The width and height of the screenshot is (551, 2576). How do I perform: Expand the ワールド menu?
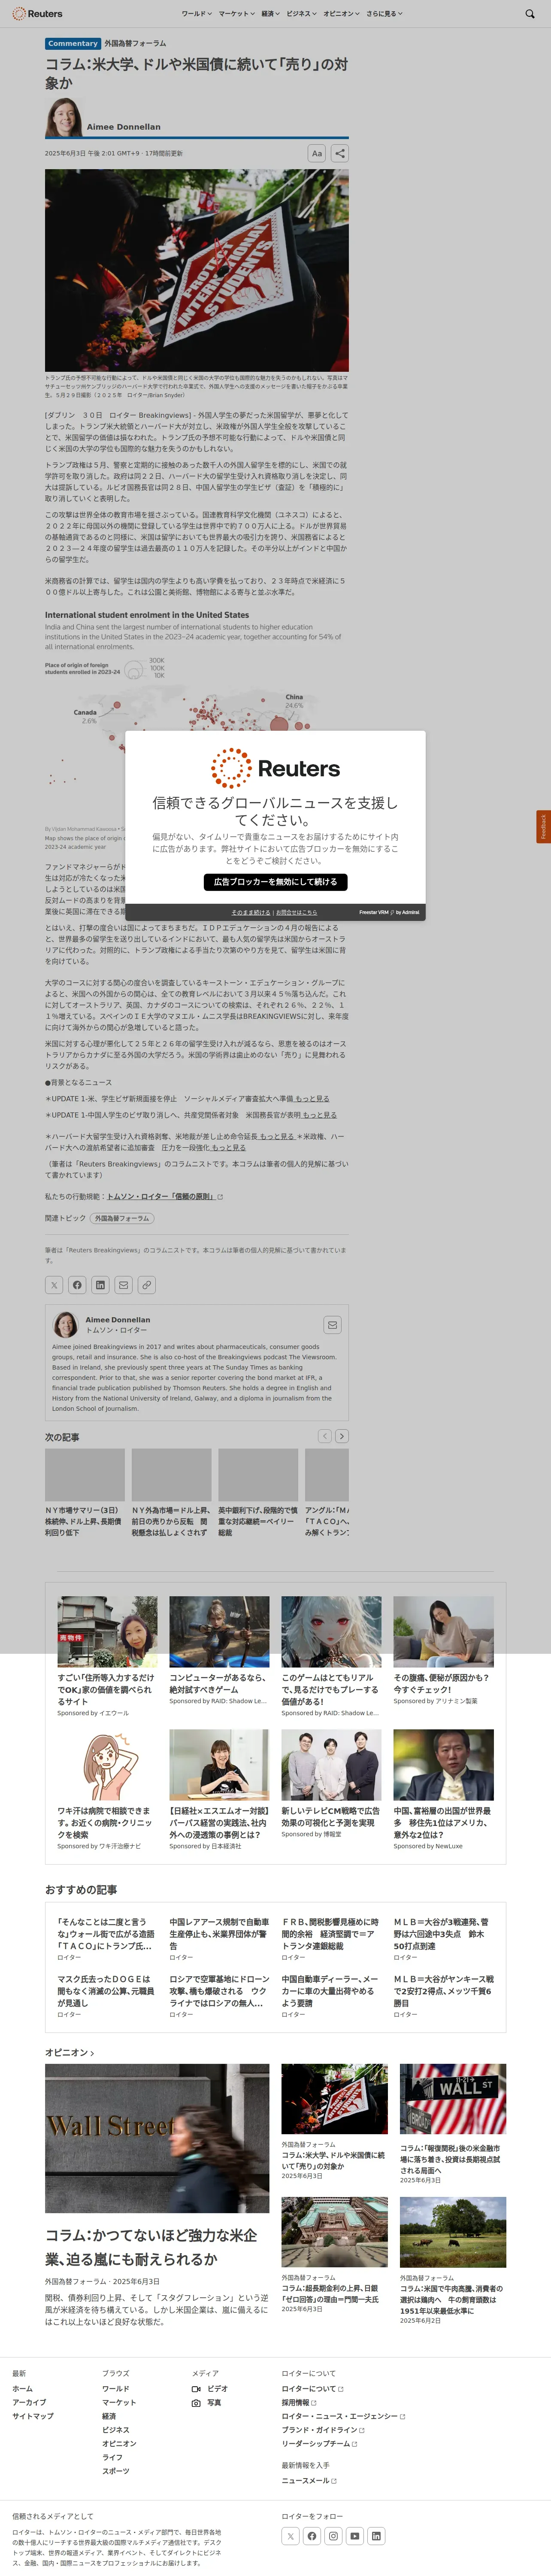pos(197,14)
